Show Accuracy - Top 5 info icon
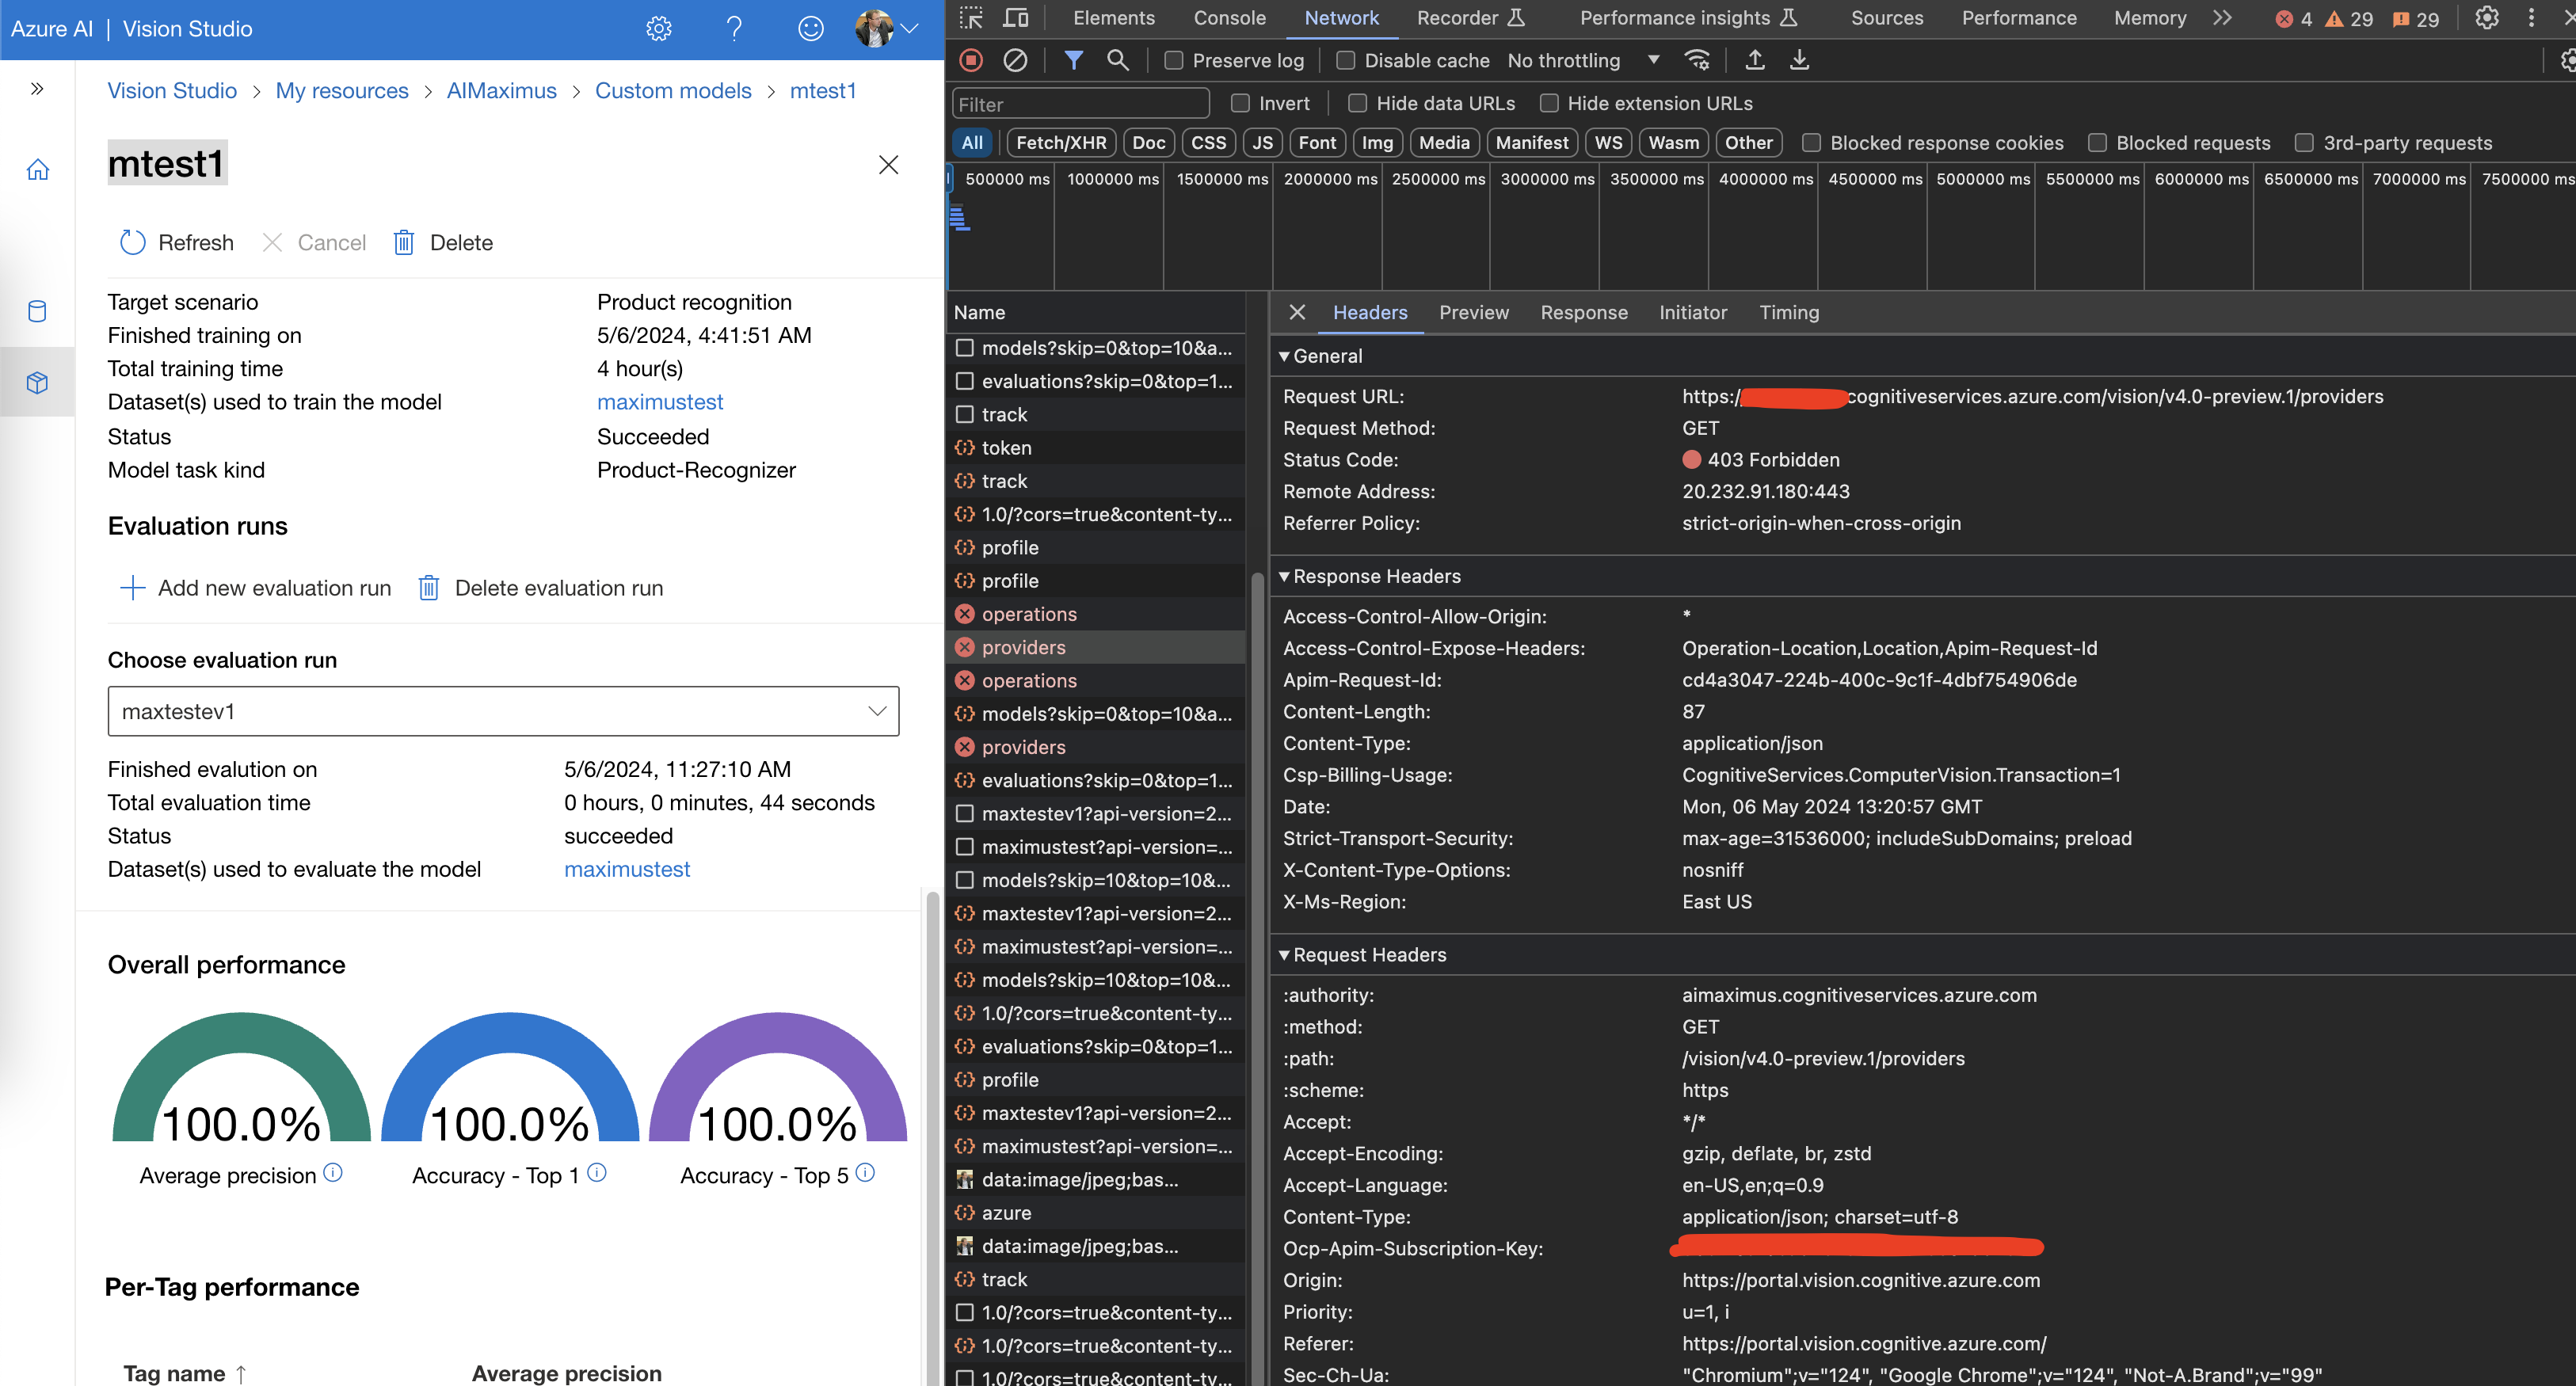 (866, 1172)
